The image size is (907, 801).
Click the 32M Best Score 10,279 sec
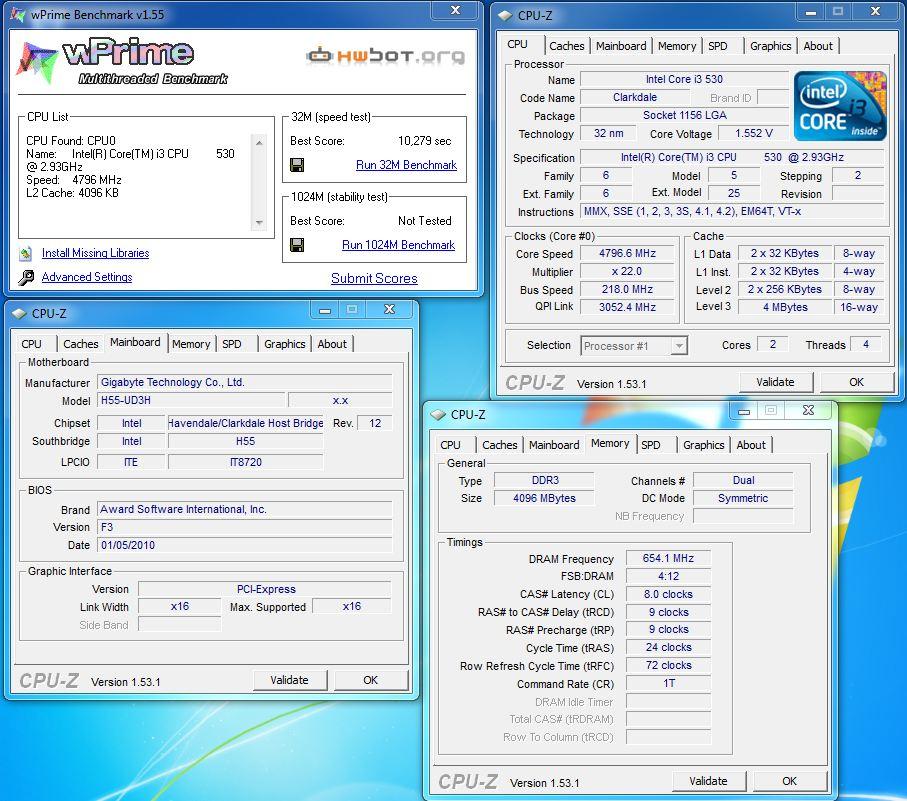[x=424, y=141]
